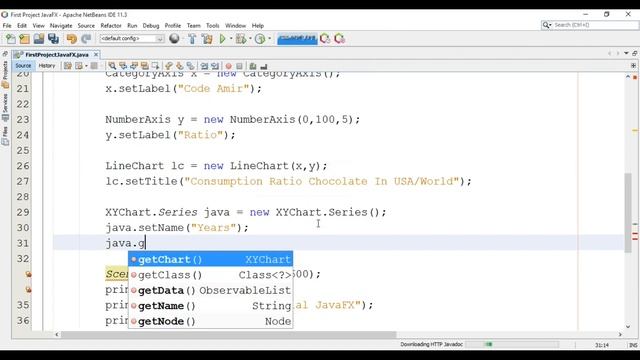Switch to History view
Screen dimensions: 640x360
47,66
